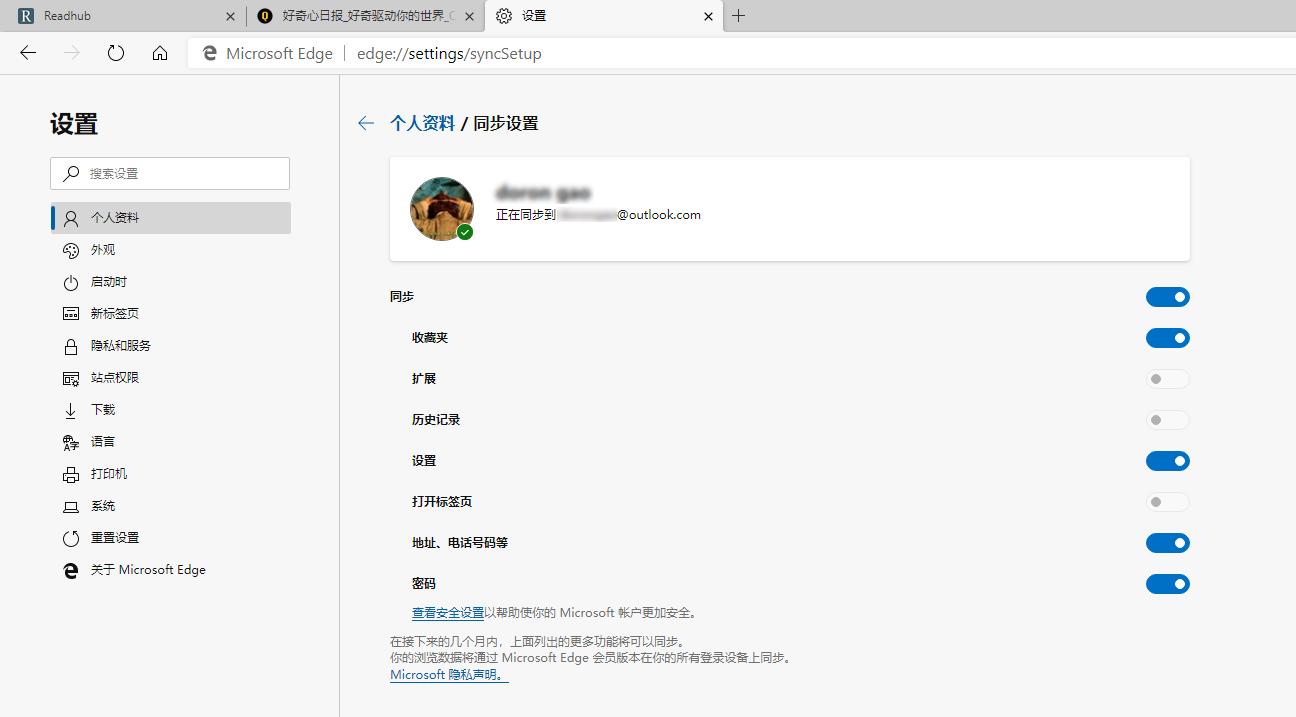Enable syncing of 历史记录
Viewport: 1296px width, 717px height.
[x=1167, y=419]
